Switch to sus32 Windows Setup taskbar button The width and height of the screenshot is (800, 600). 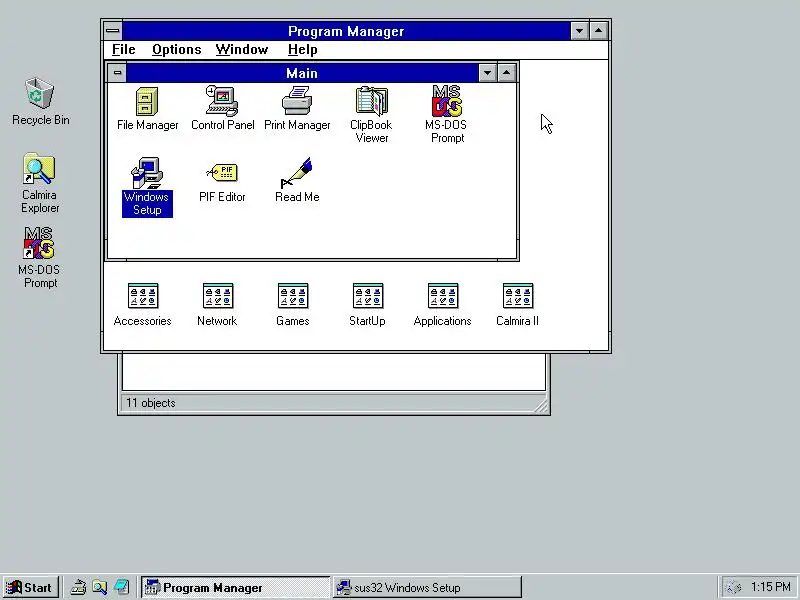click(427, 587)
